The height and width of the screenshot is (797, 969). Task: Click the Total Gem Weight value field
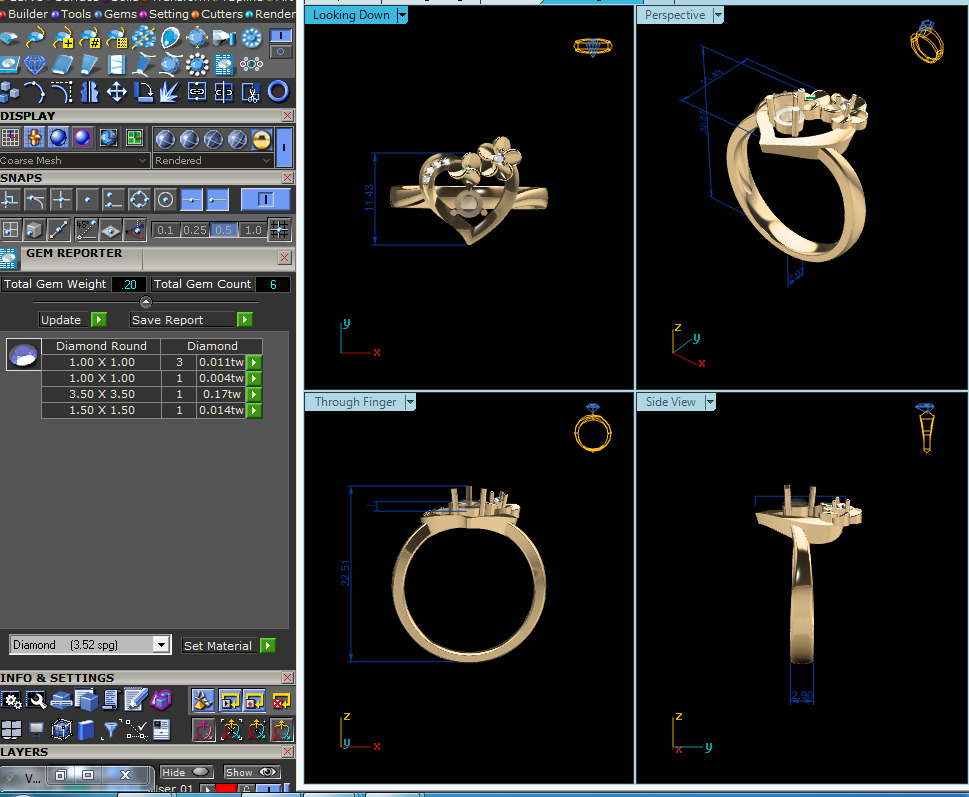(x=130, y=284)
